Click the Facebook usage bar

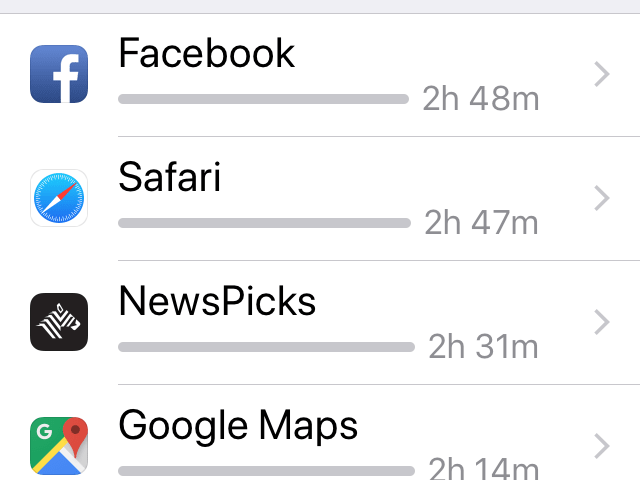(263, 99)
